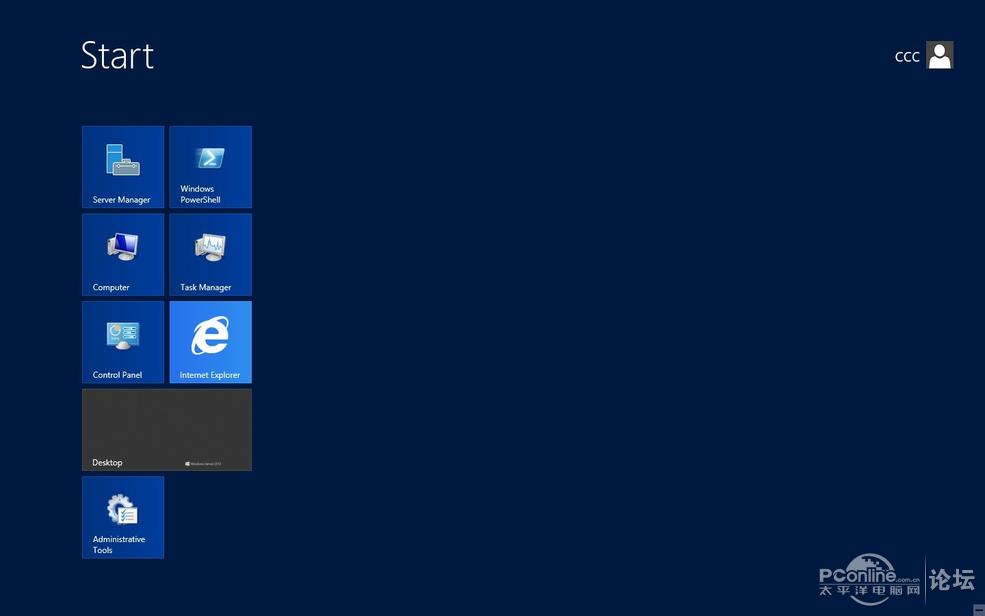Open the Computer tile
Screen dimensions: 985x616
[x=123, y=254]
